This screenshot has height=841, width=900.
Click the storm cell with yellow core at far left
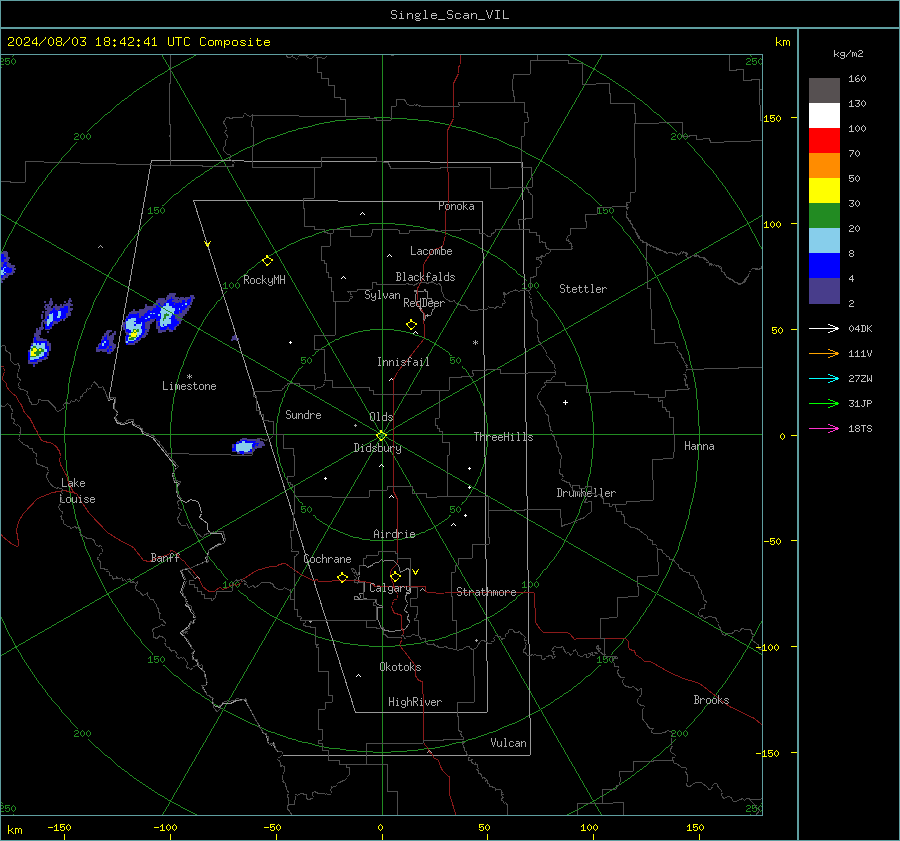[39, 350]
